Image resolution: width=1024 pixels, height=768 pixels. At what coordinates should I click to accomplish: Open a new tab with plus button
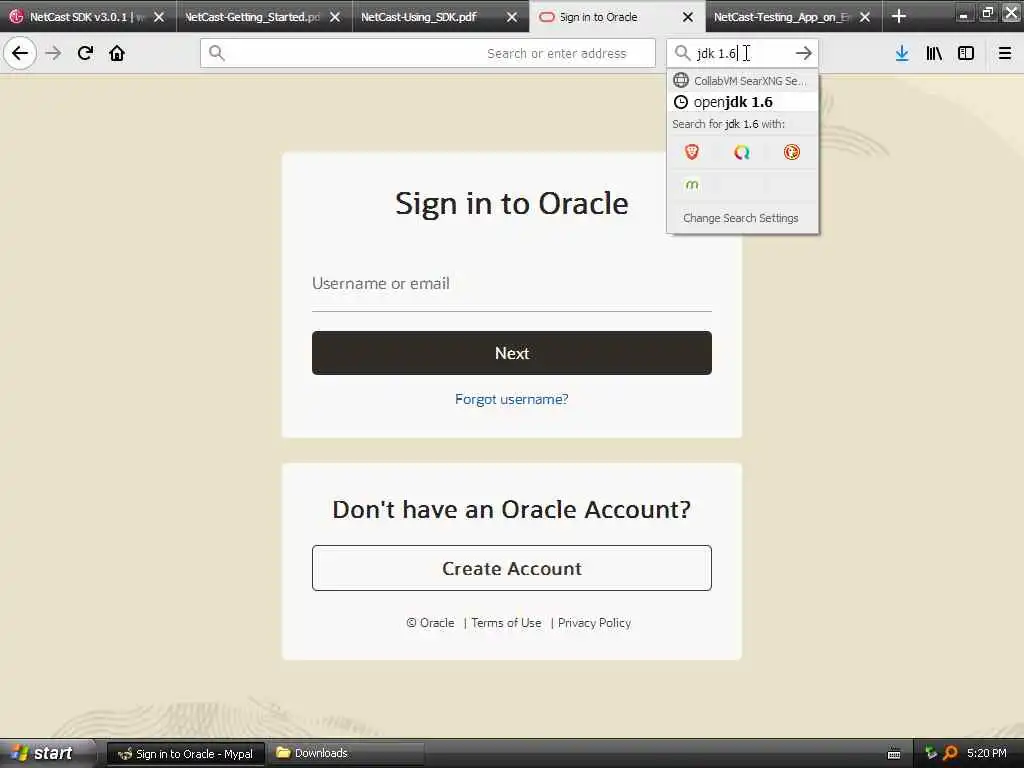pyautogui.click(x=899, y=16)
